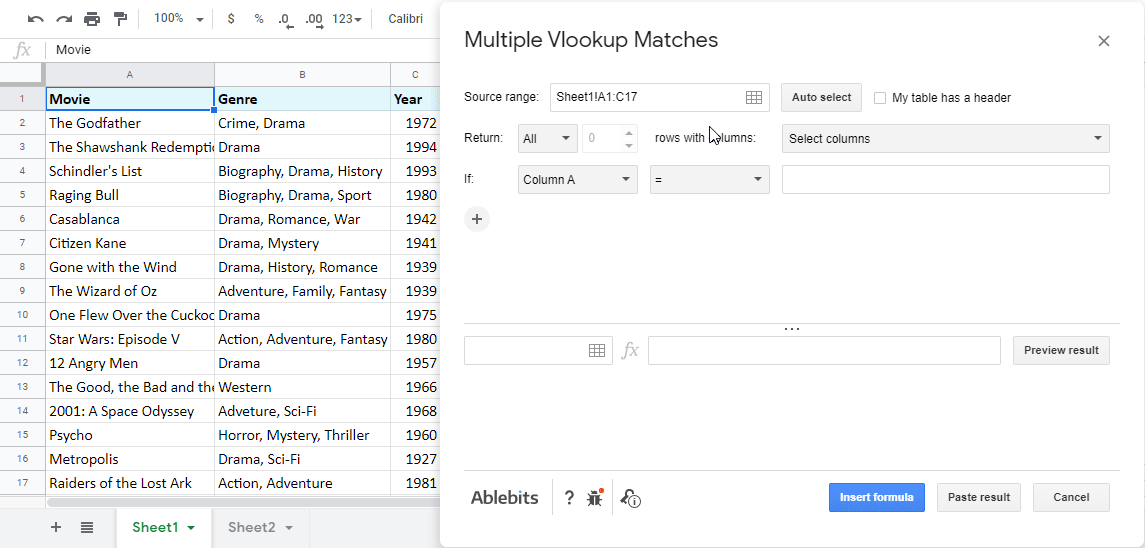The width and height of the screenshot is (1145, 548).
Task: Select column B header
Action: (302, 75)
